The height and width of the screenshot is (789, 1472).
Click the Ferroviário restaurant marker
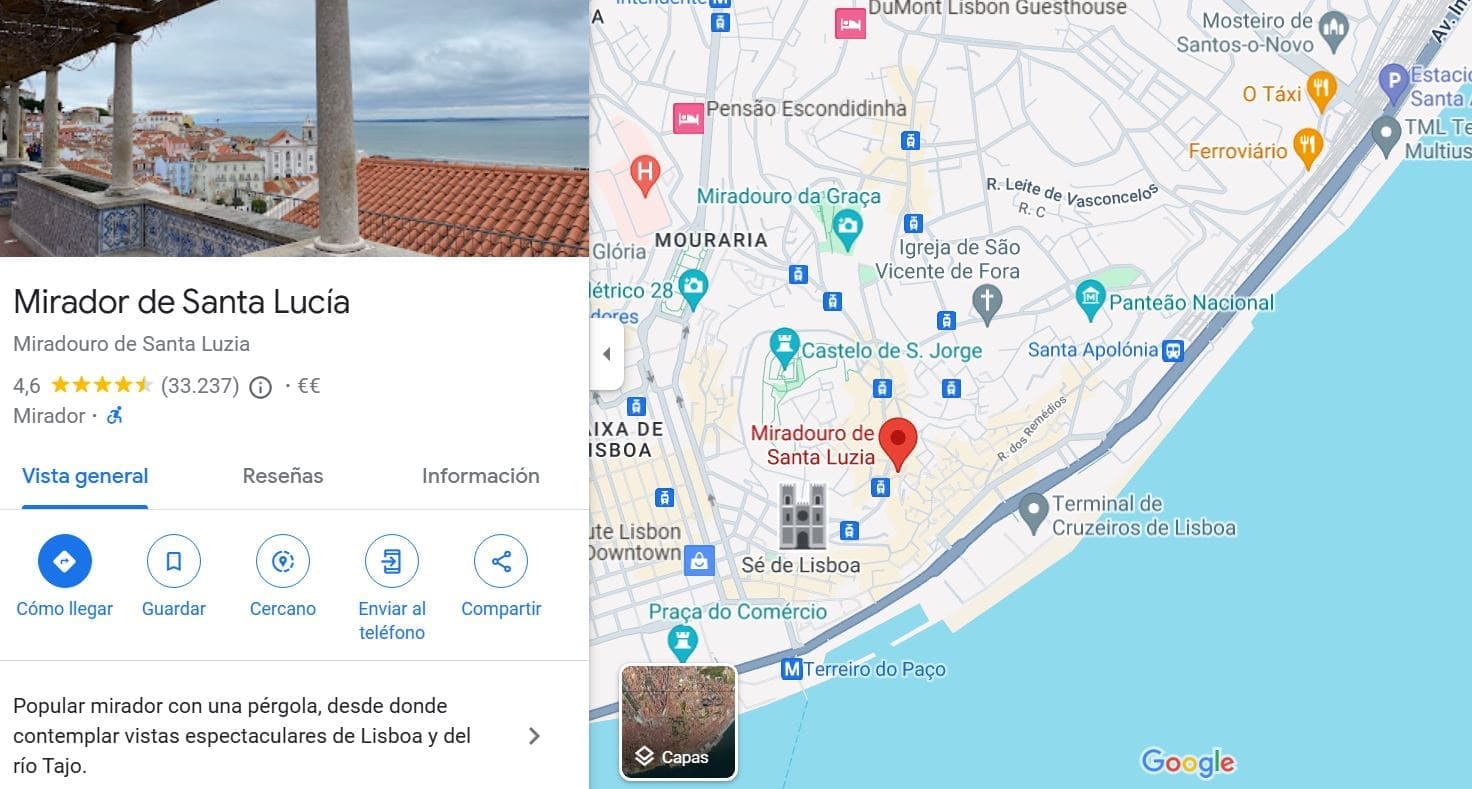pos(1308,148)
